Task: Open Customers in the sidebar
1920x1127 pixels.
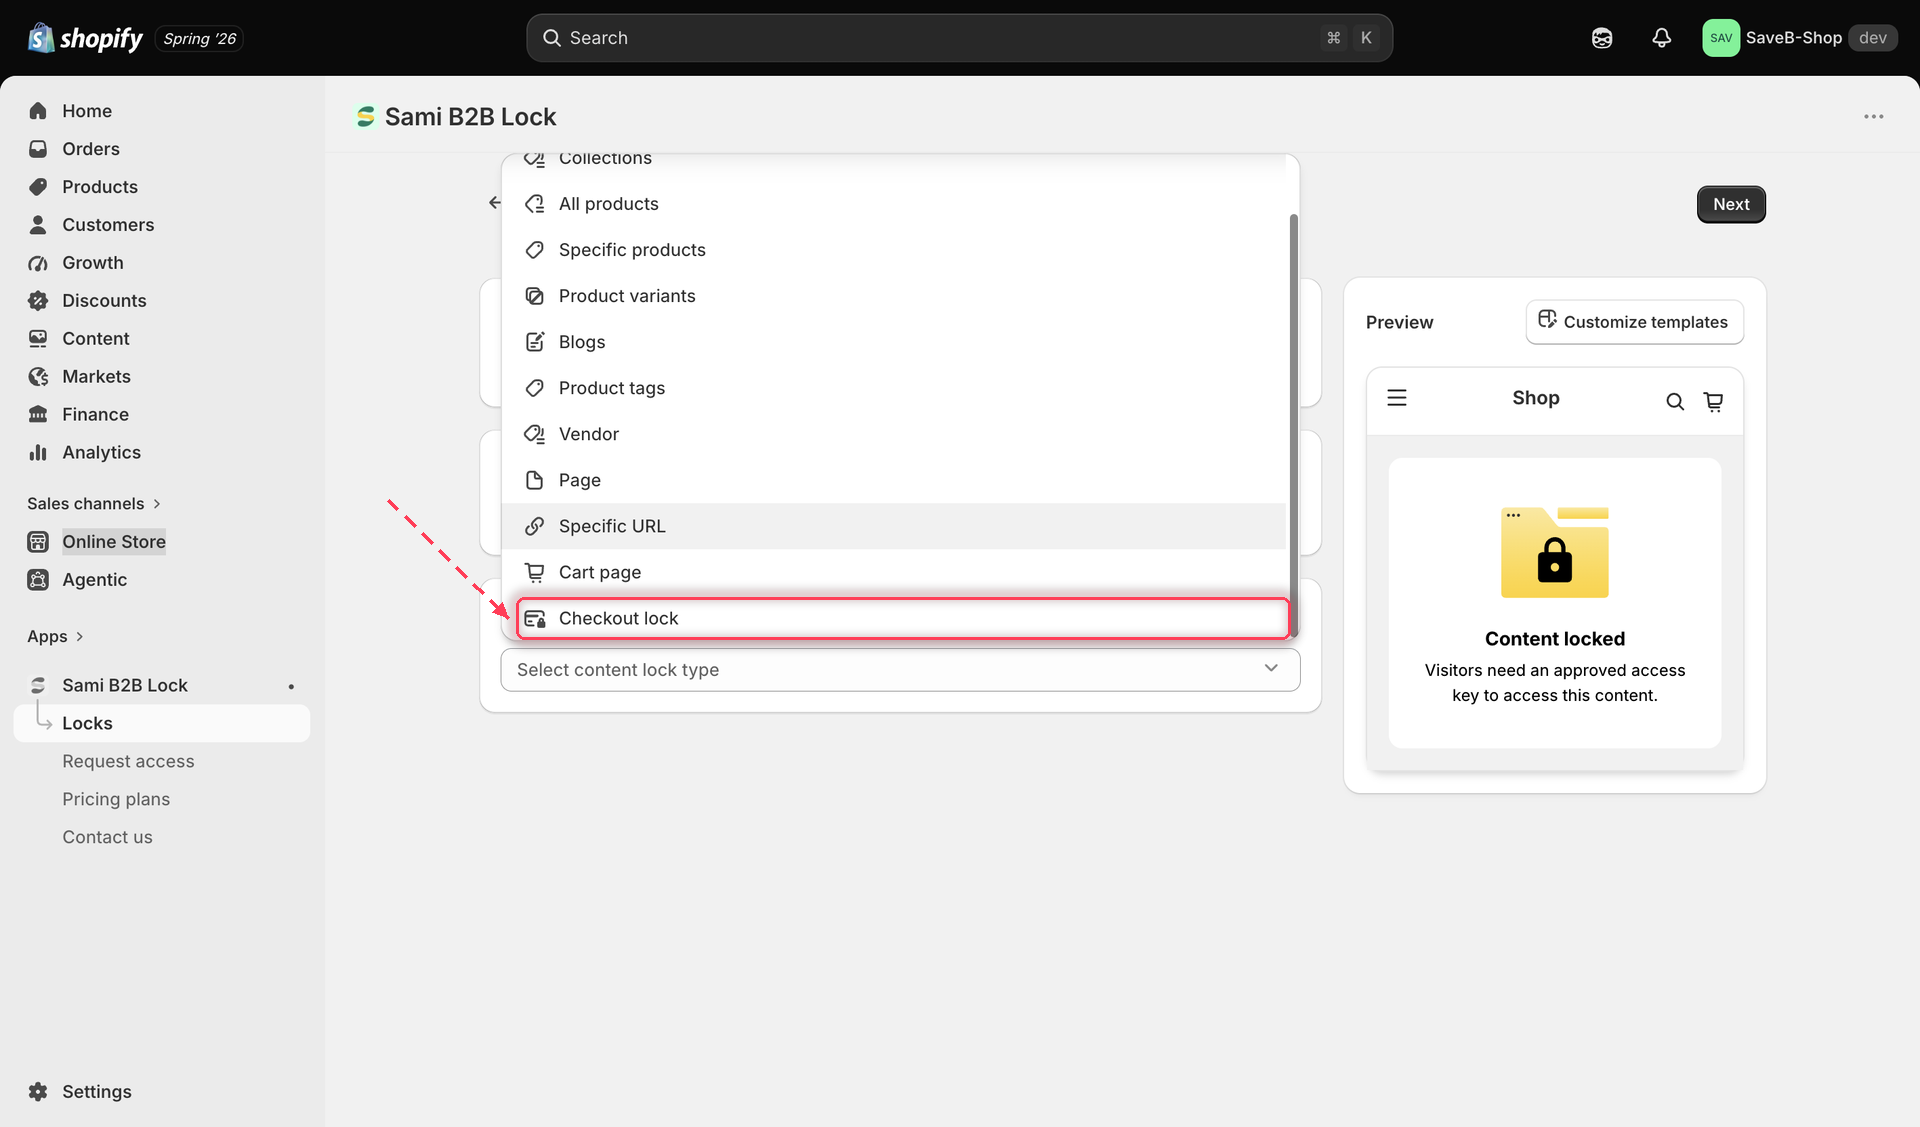Action: (x=108, y=225)
